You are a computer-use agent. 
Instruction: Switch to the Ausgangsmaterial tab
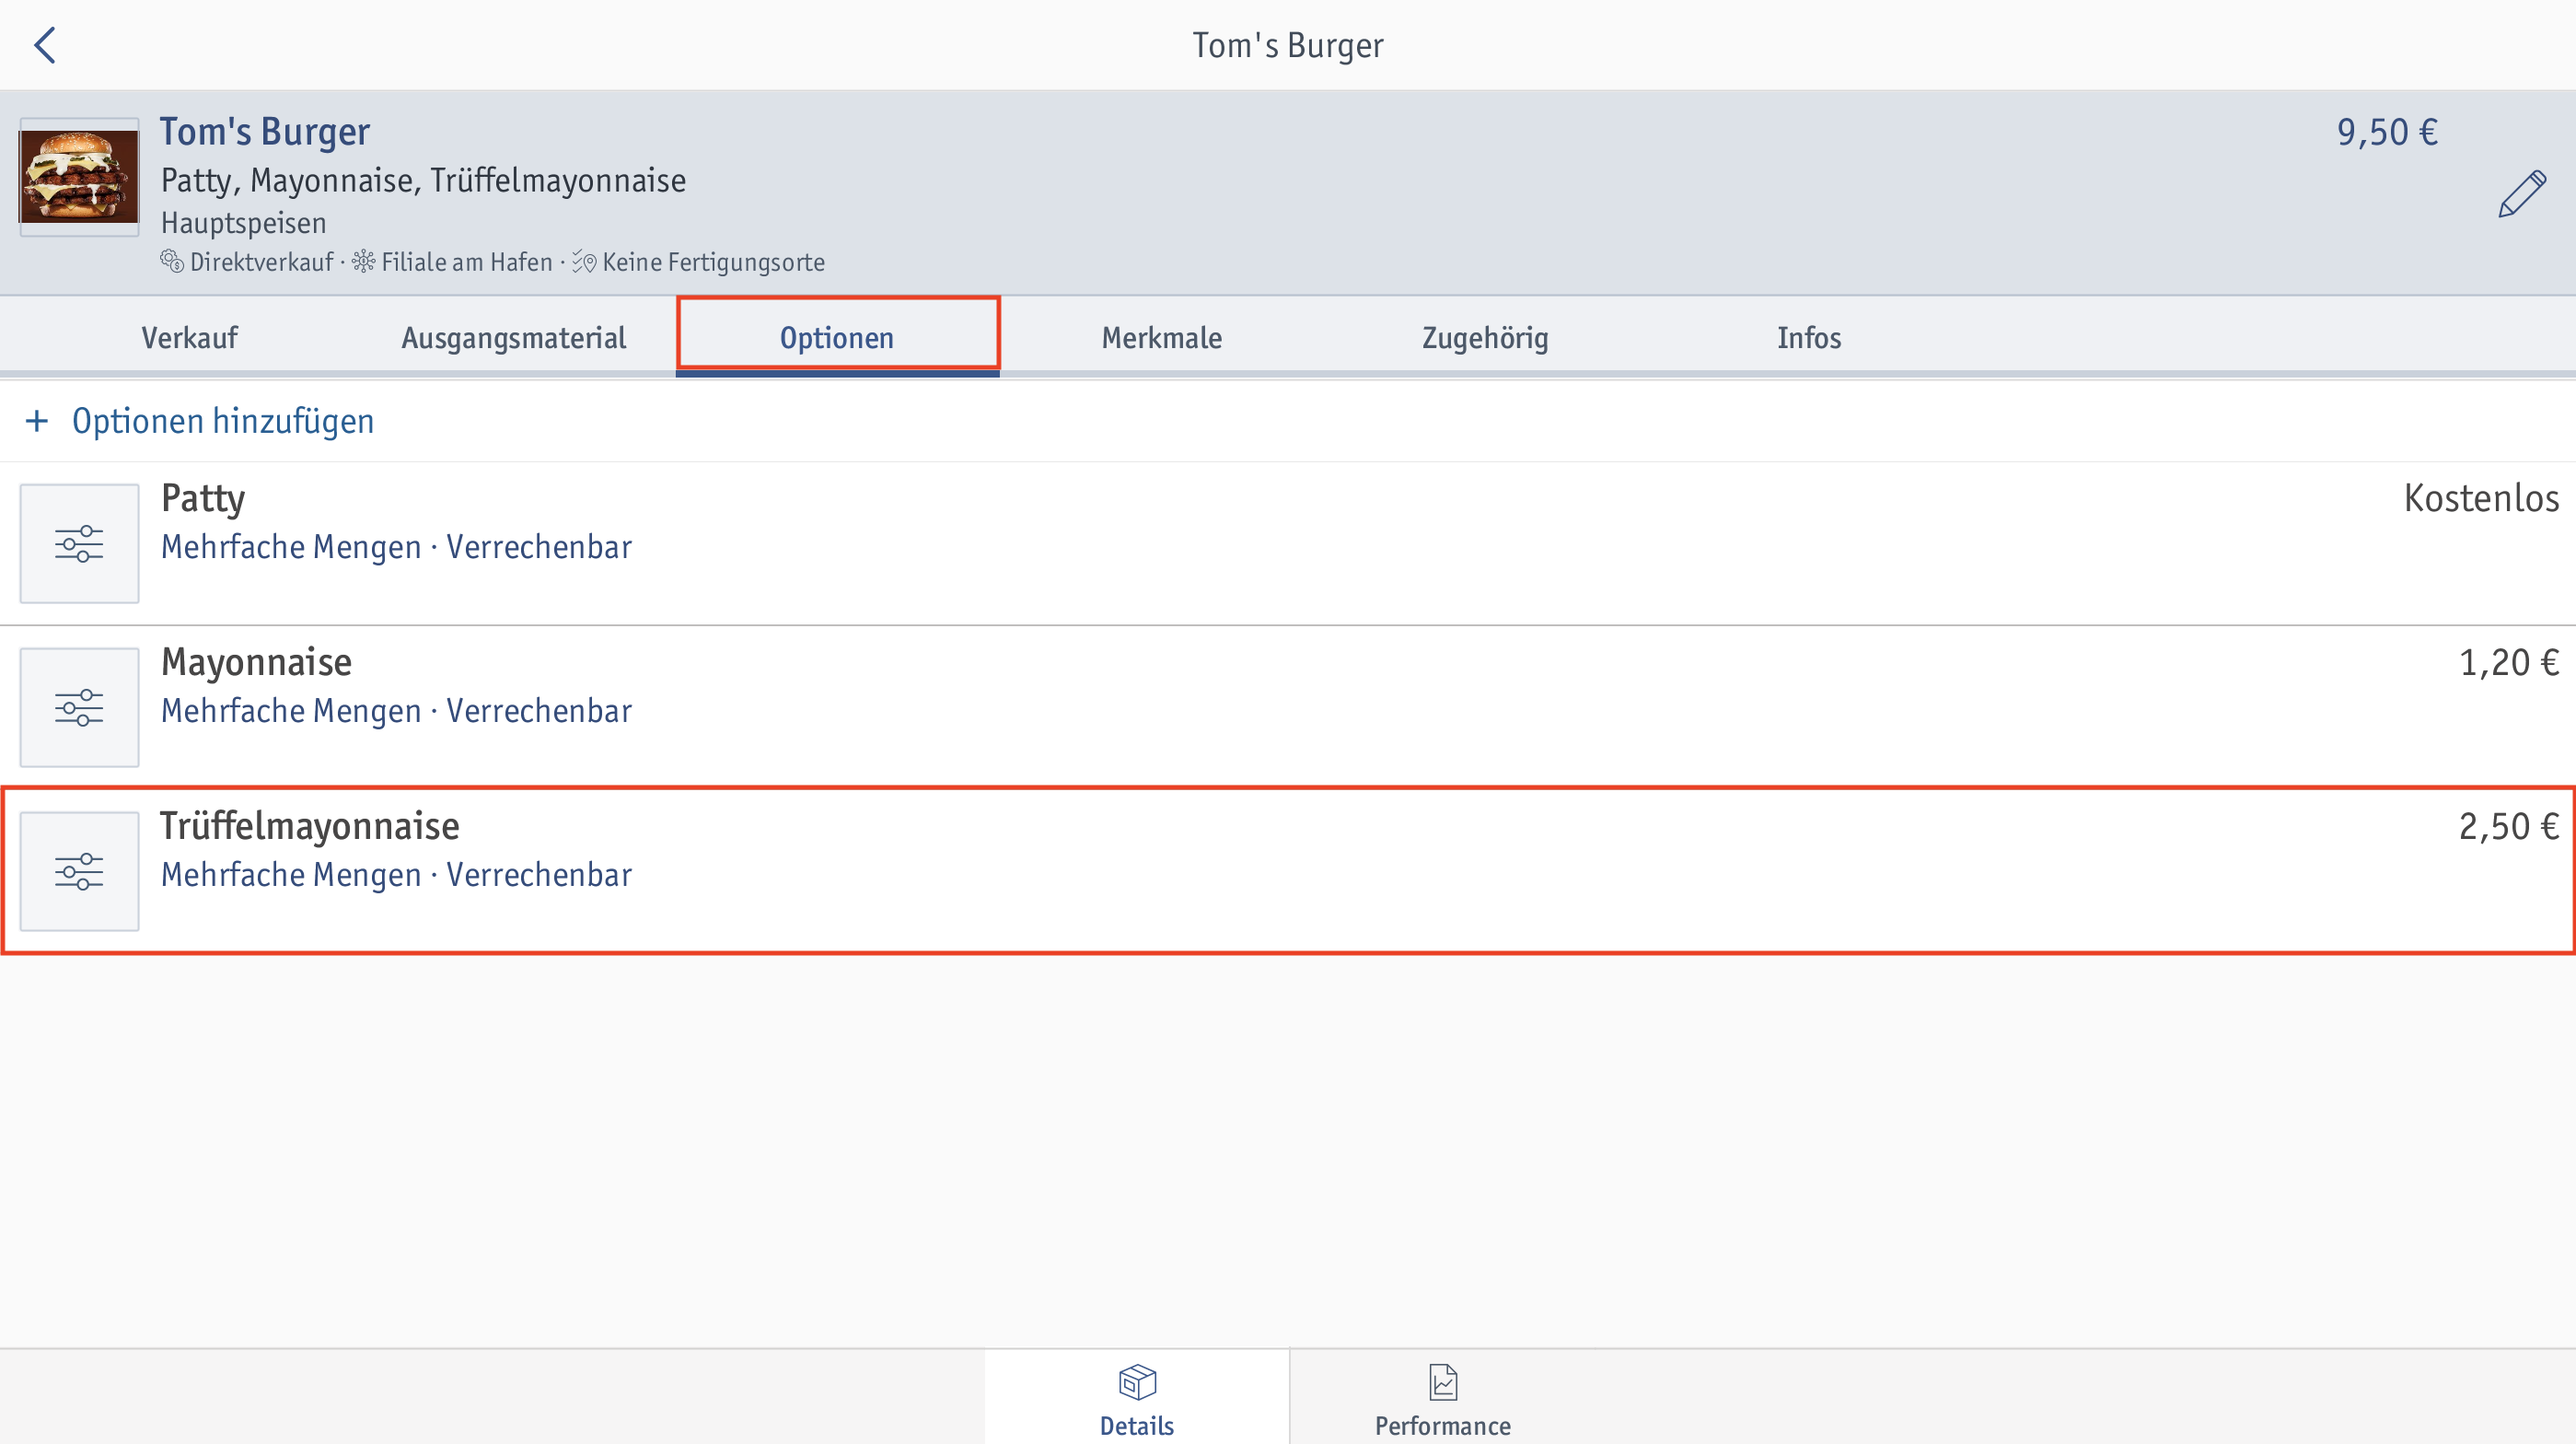click(x=513, y=336)
